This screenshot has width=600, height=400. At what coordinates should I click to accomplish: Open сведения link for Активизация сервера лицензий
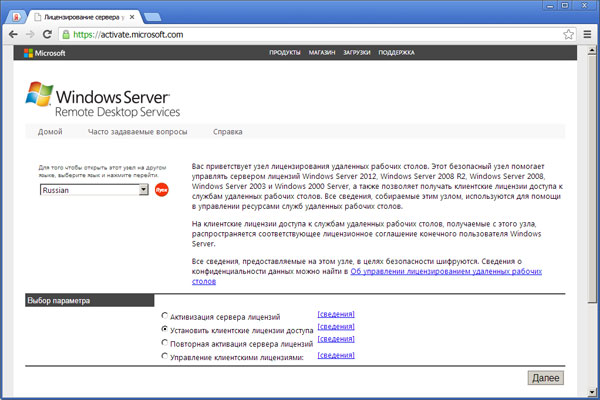tap(336, 314)
